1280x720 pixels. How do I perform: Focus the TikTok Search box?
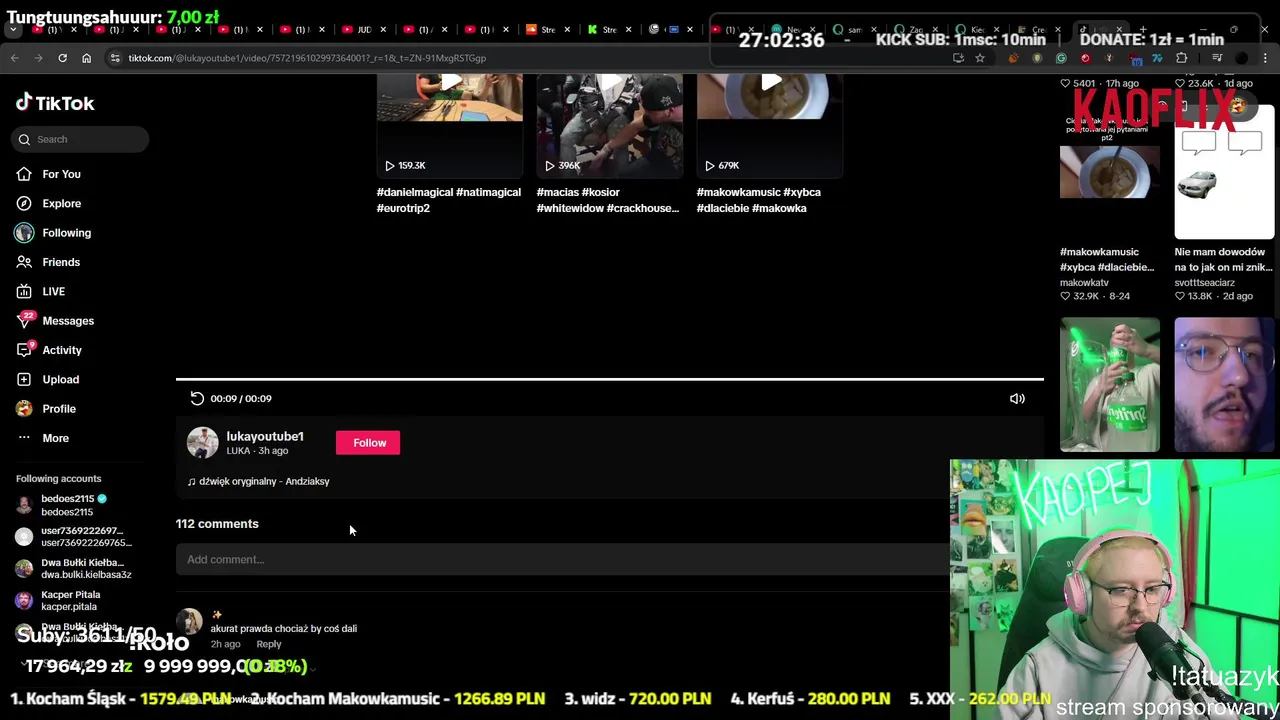81,139
